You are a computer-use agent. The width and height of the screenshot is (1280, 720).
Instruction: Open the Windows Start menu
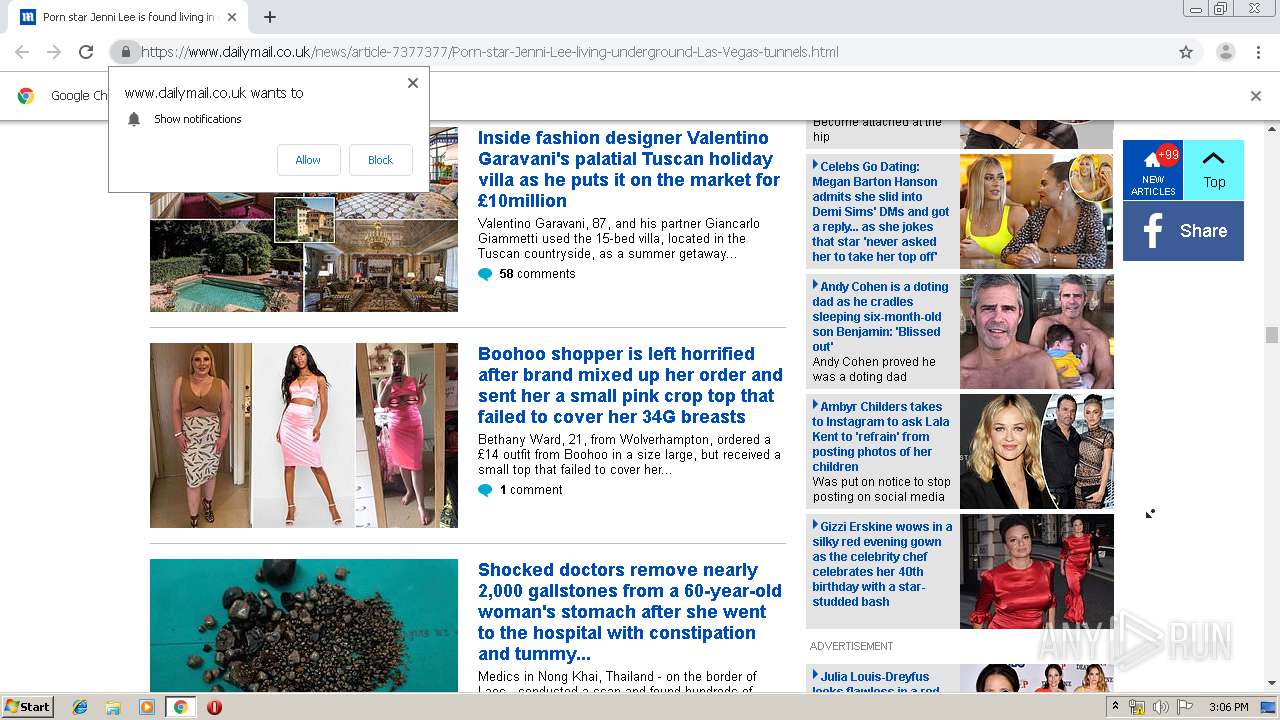coord(28,707)
